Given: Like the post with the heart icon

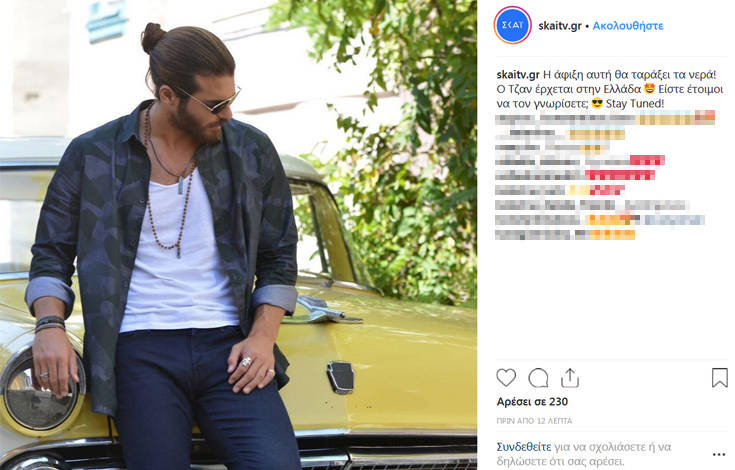Looking at the screenshot, I should pyautogui.click(x=506, y=377).
